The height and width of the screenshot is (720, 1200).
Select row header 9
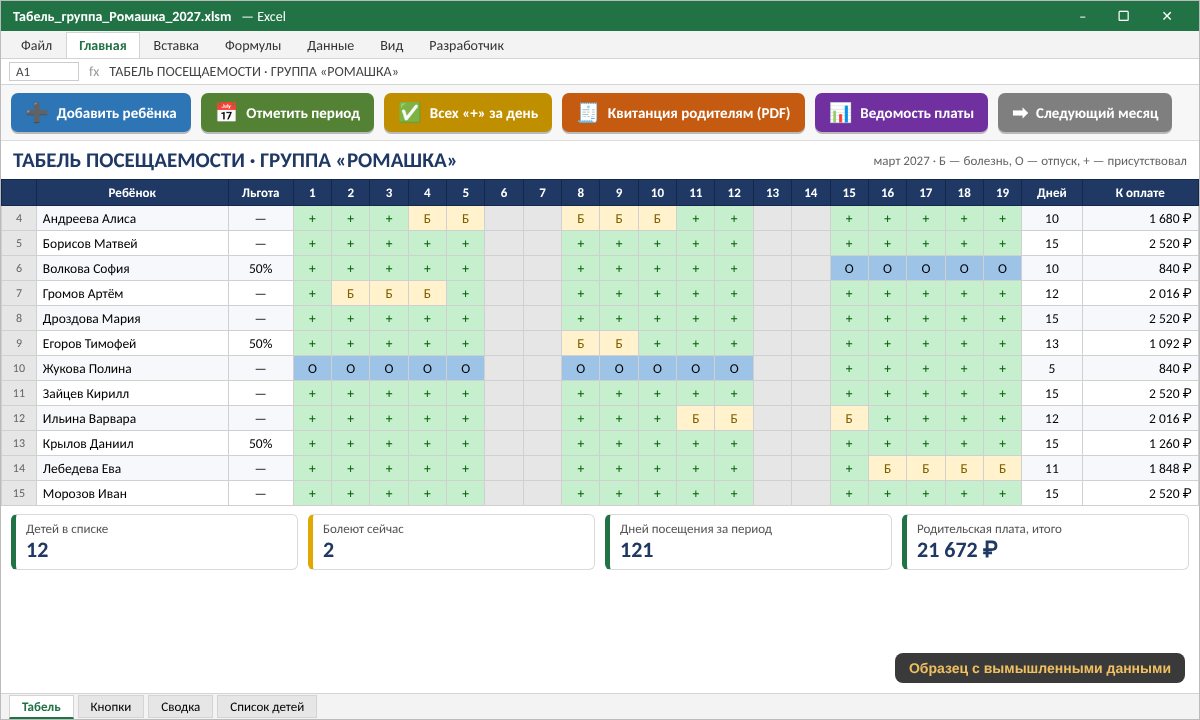tap(19, 343)
